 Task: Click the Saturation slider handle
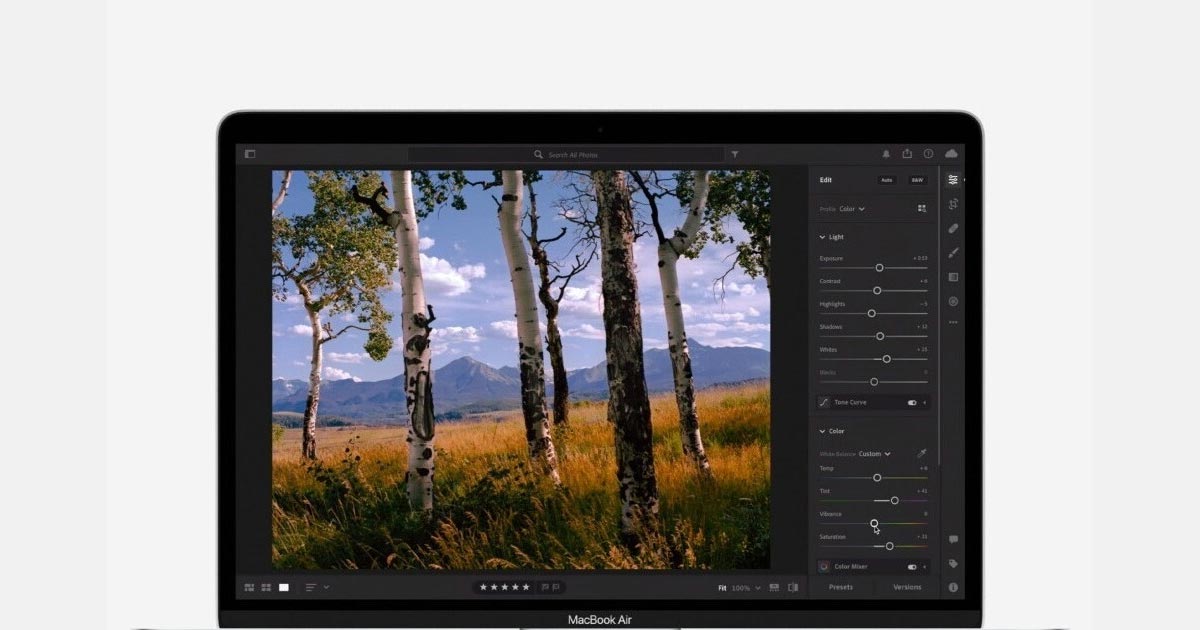coord(889,546)
